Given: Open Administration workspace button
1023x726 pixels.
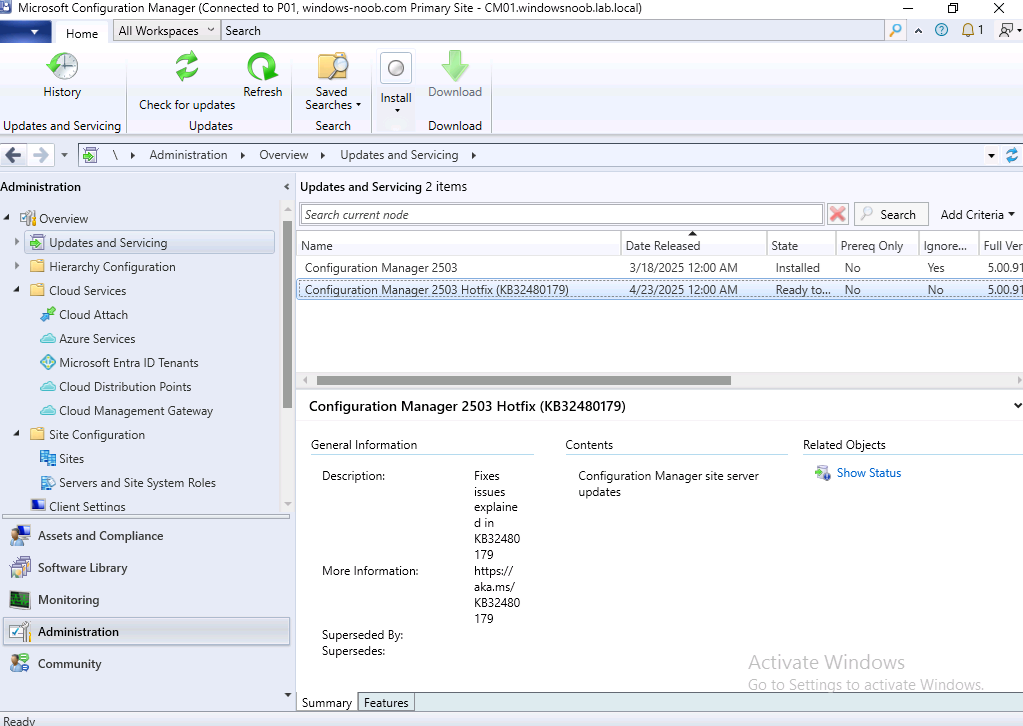Looking at the screenshot, I should click(x=147, y=631).
